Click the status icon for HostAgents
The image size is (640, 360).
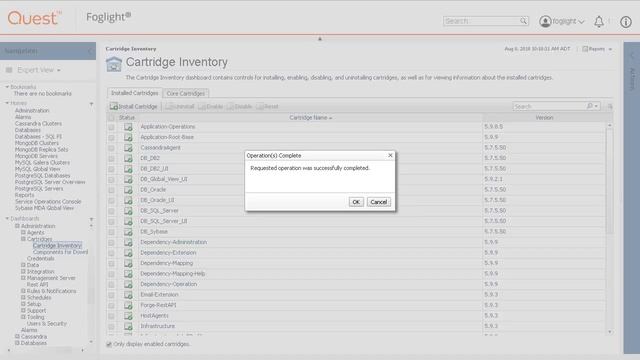click(x=128, y=316)
